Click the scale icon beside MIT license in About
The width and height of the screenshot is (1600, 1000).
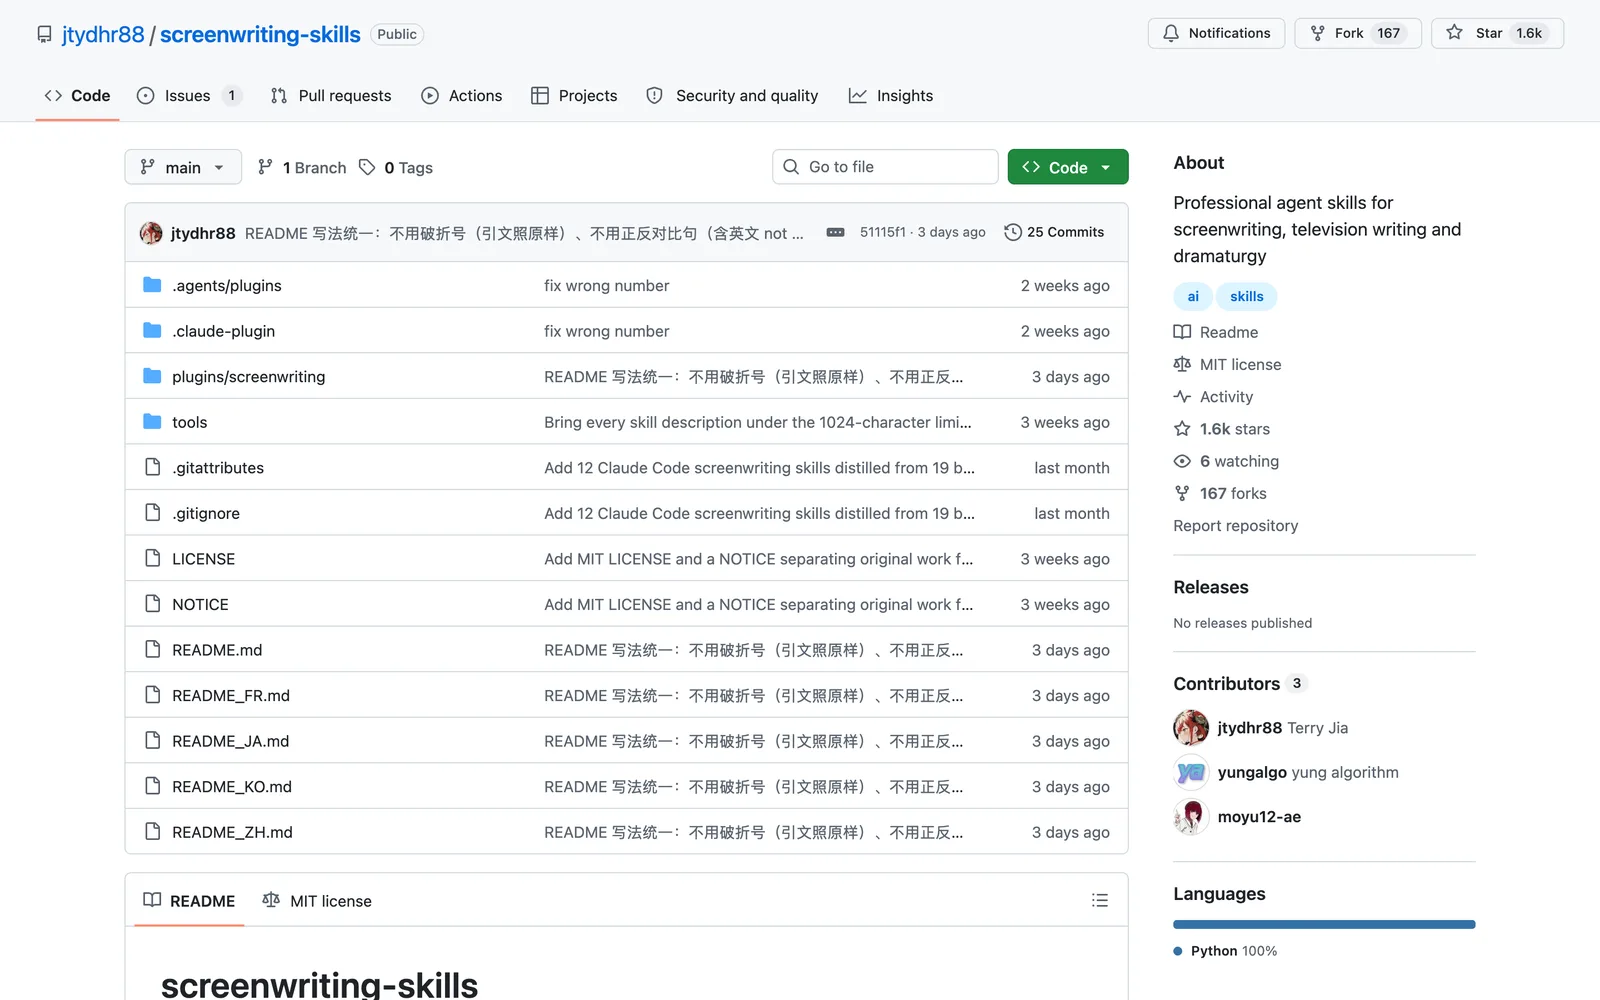tap(1182, 364)
